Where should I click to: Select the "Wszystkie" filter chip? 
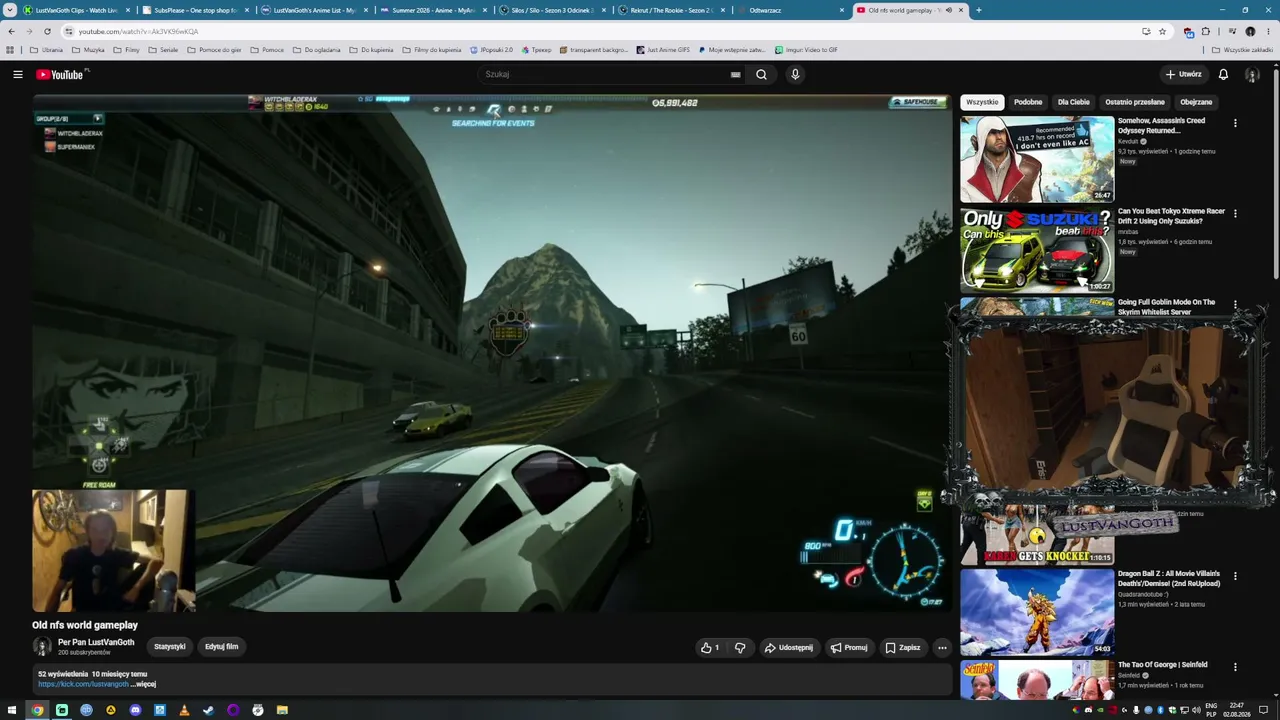point(982,102)
